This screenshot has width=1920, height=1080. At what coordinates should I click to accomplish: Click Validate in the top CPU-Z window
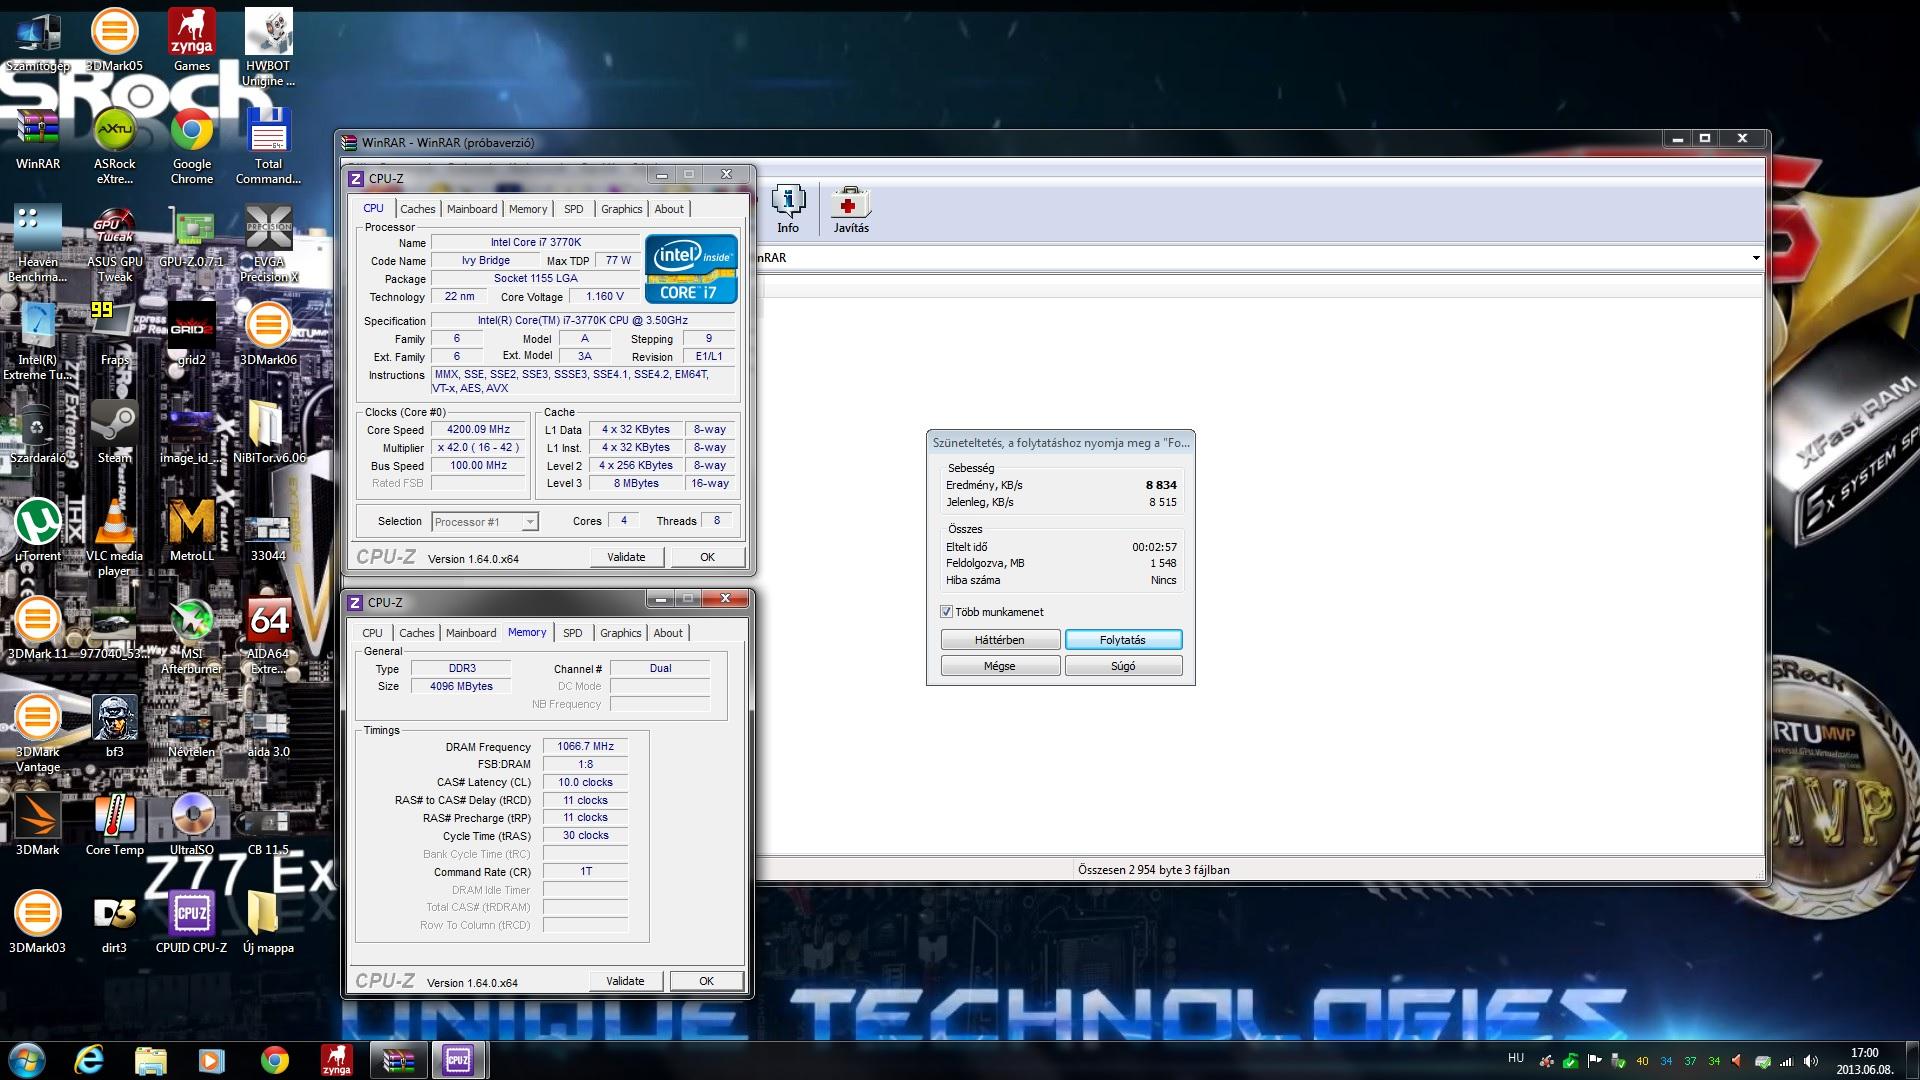pyautogui.click(x=626, y=557)
